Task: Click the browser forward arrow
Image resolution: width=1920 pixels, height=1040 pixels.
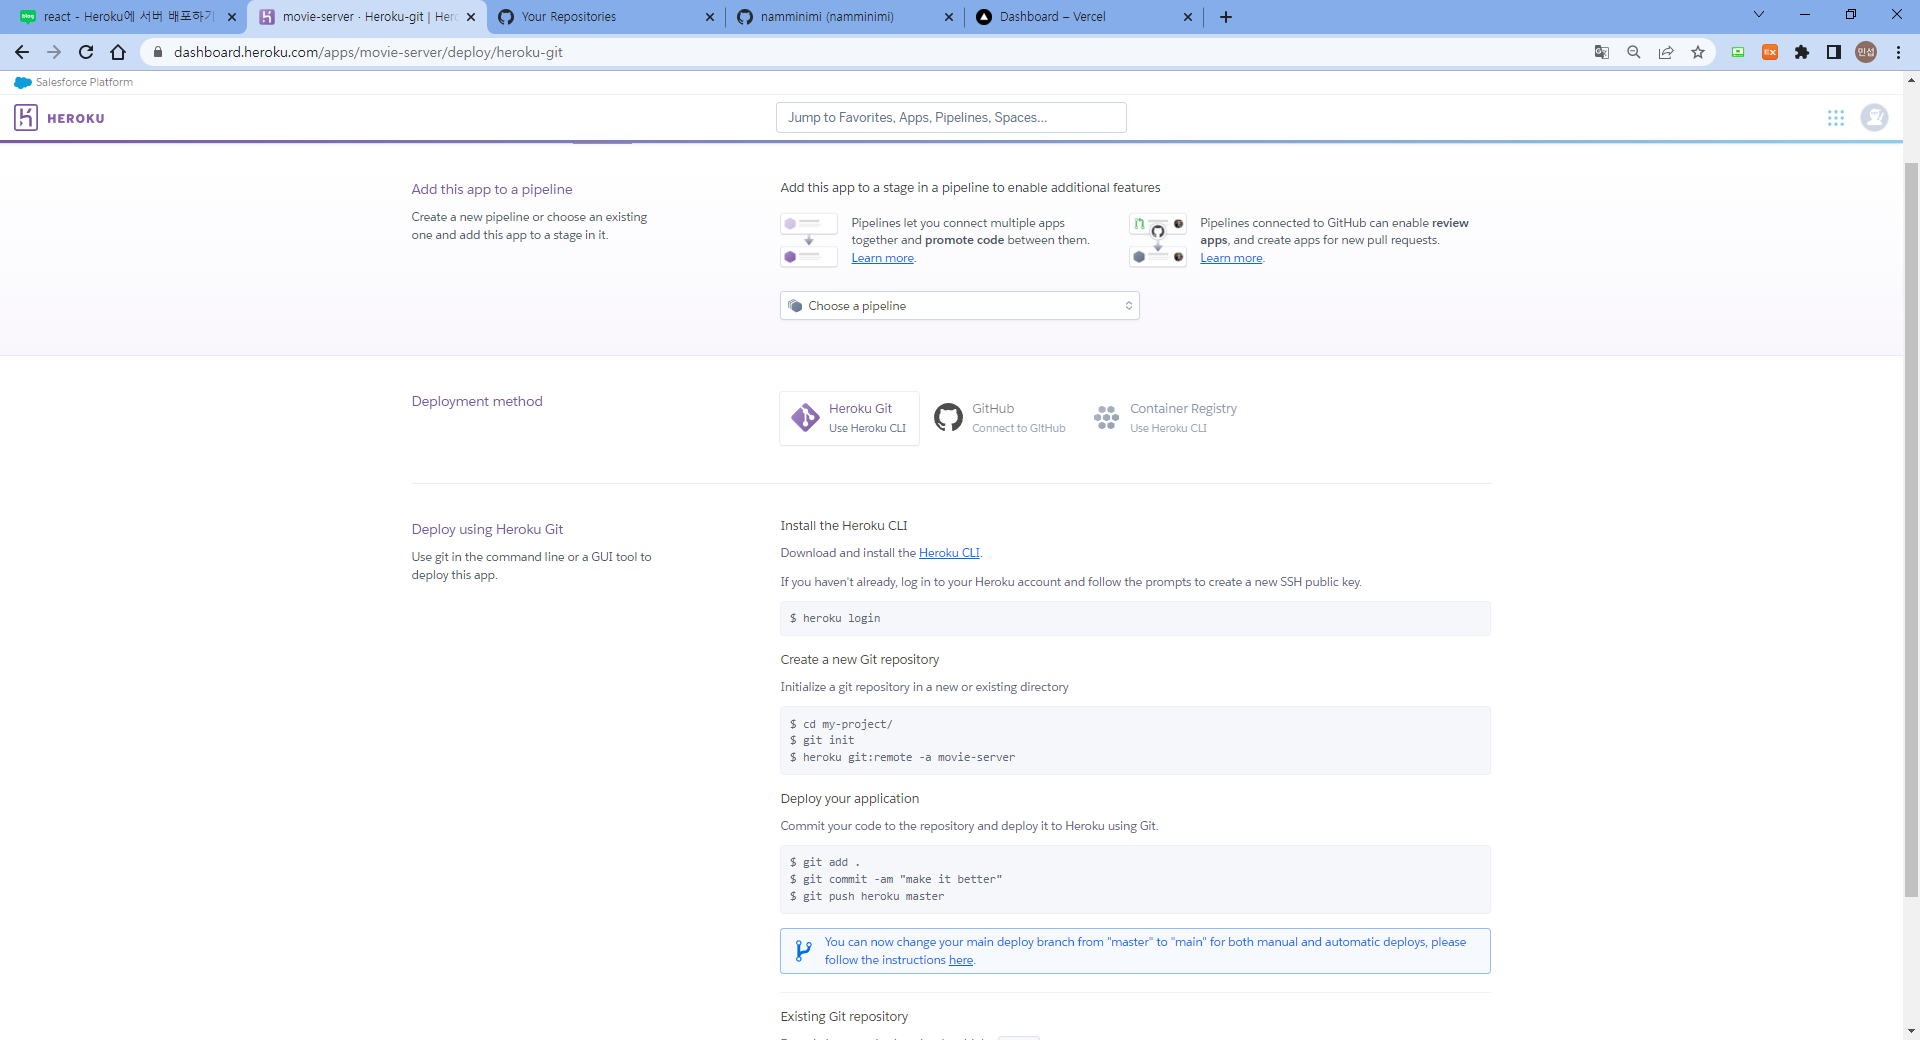Action: click(54, 52)
